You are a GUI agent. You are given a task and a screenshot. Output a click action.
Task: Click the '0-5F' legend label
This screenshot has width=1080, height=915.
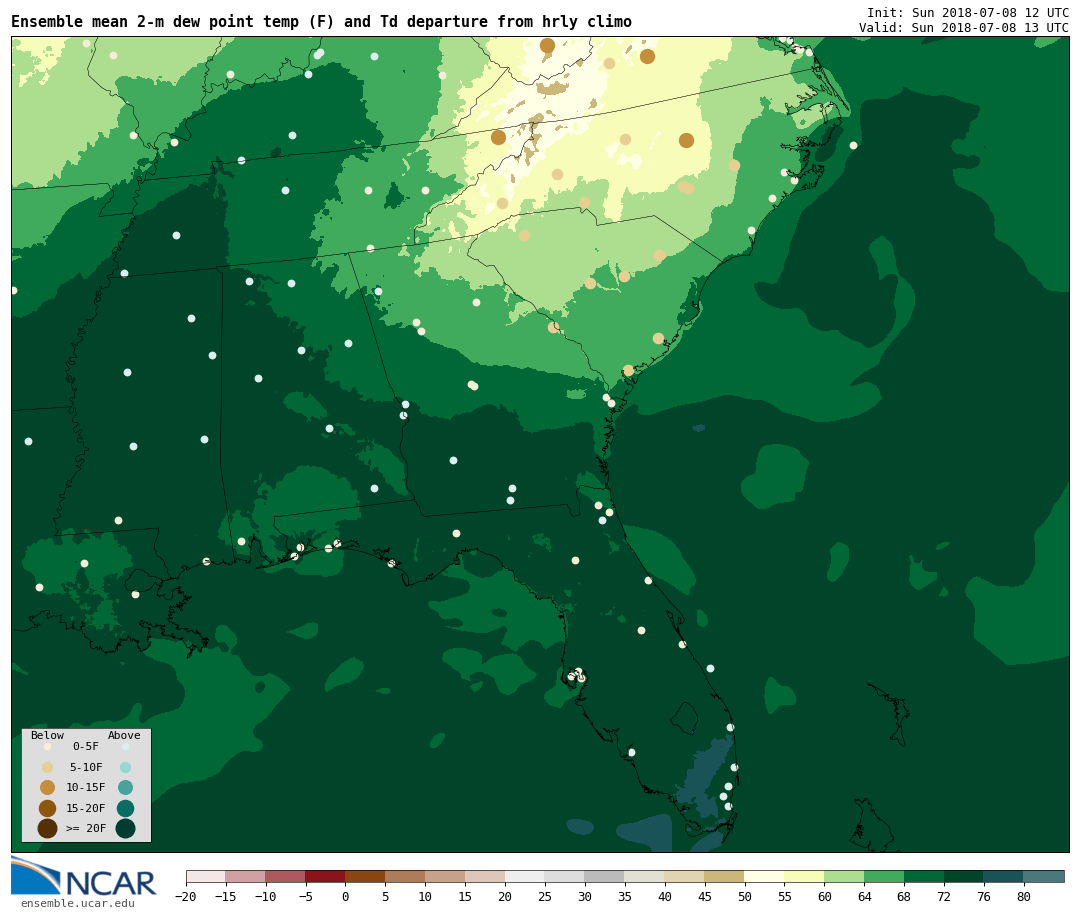tap(86, 746)
